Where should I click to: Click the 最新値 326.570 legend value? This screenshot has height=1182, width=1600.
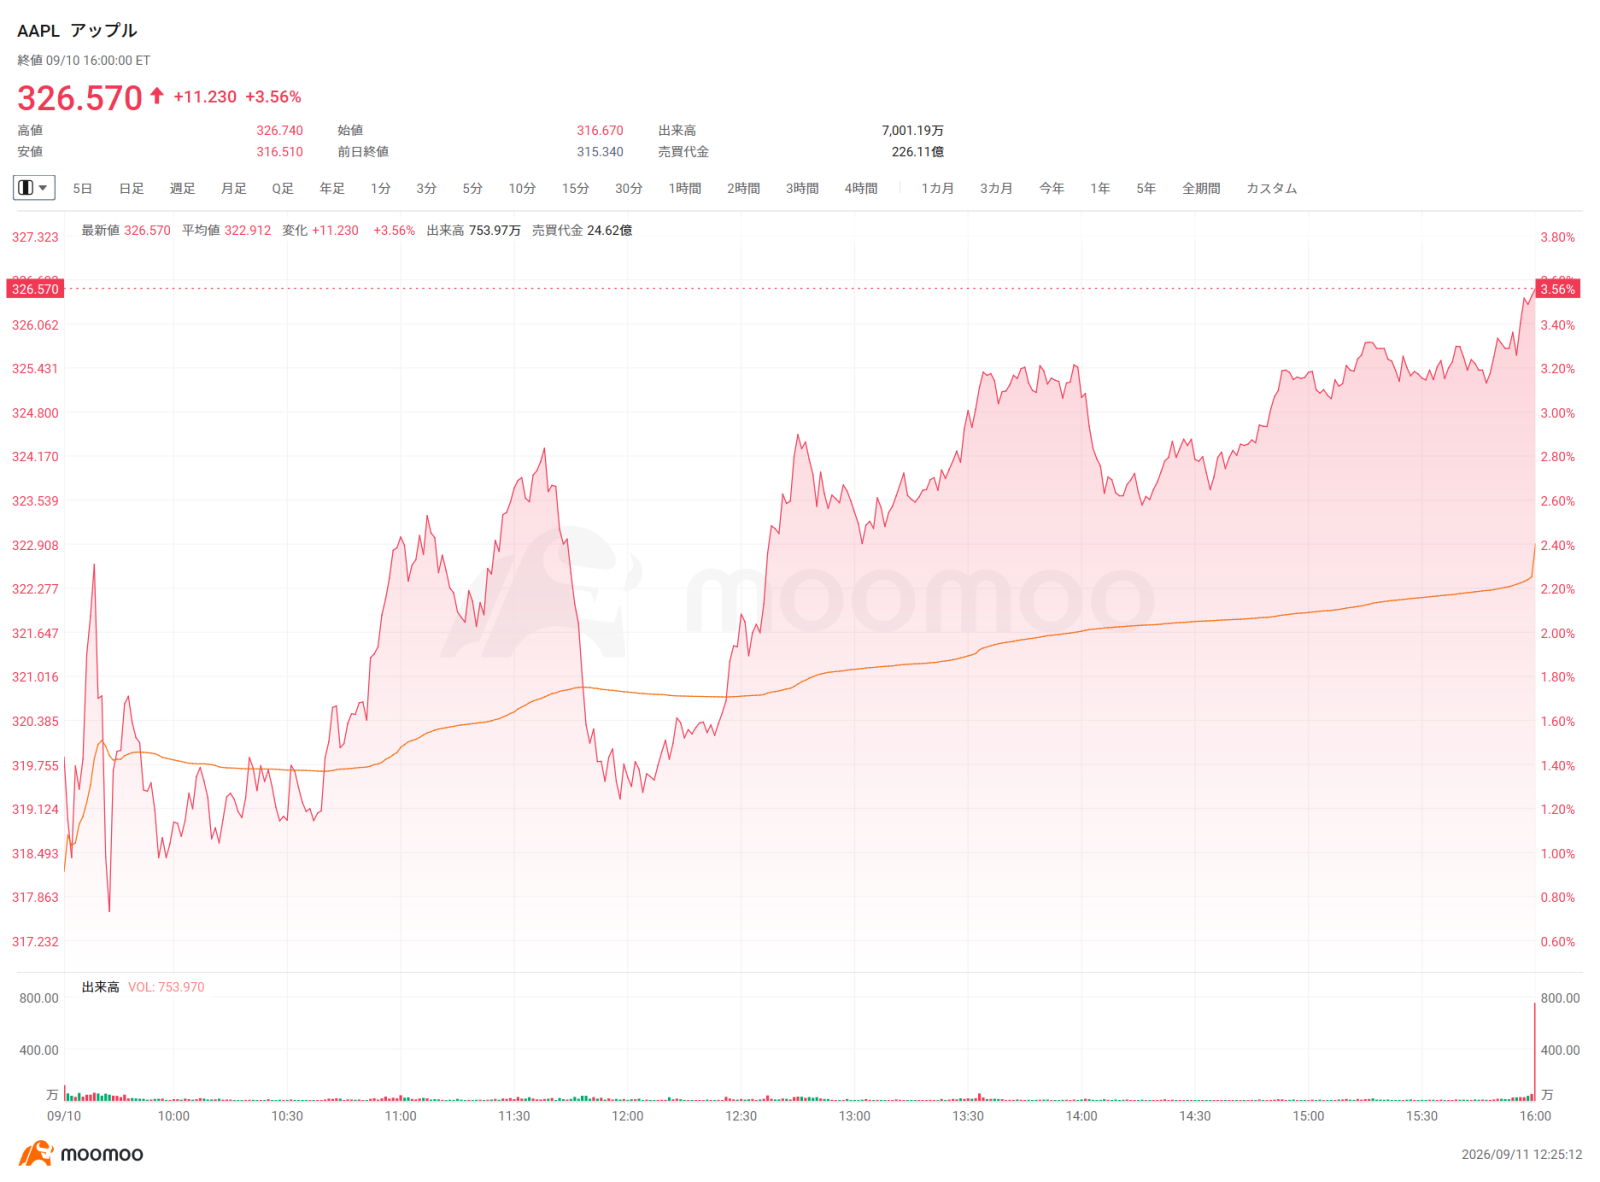126,230
